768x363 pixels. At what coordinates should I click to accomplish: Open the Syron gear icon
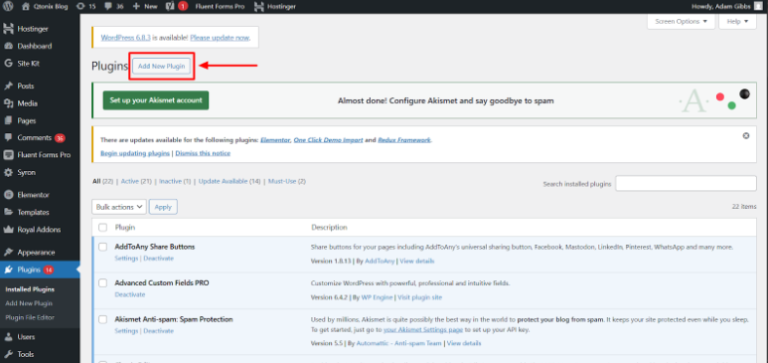pyautogui.click(x=8, y=172)
